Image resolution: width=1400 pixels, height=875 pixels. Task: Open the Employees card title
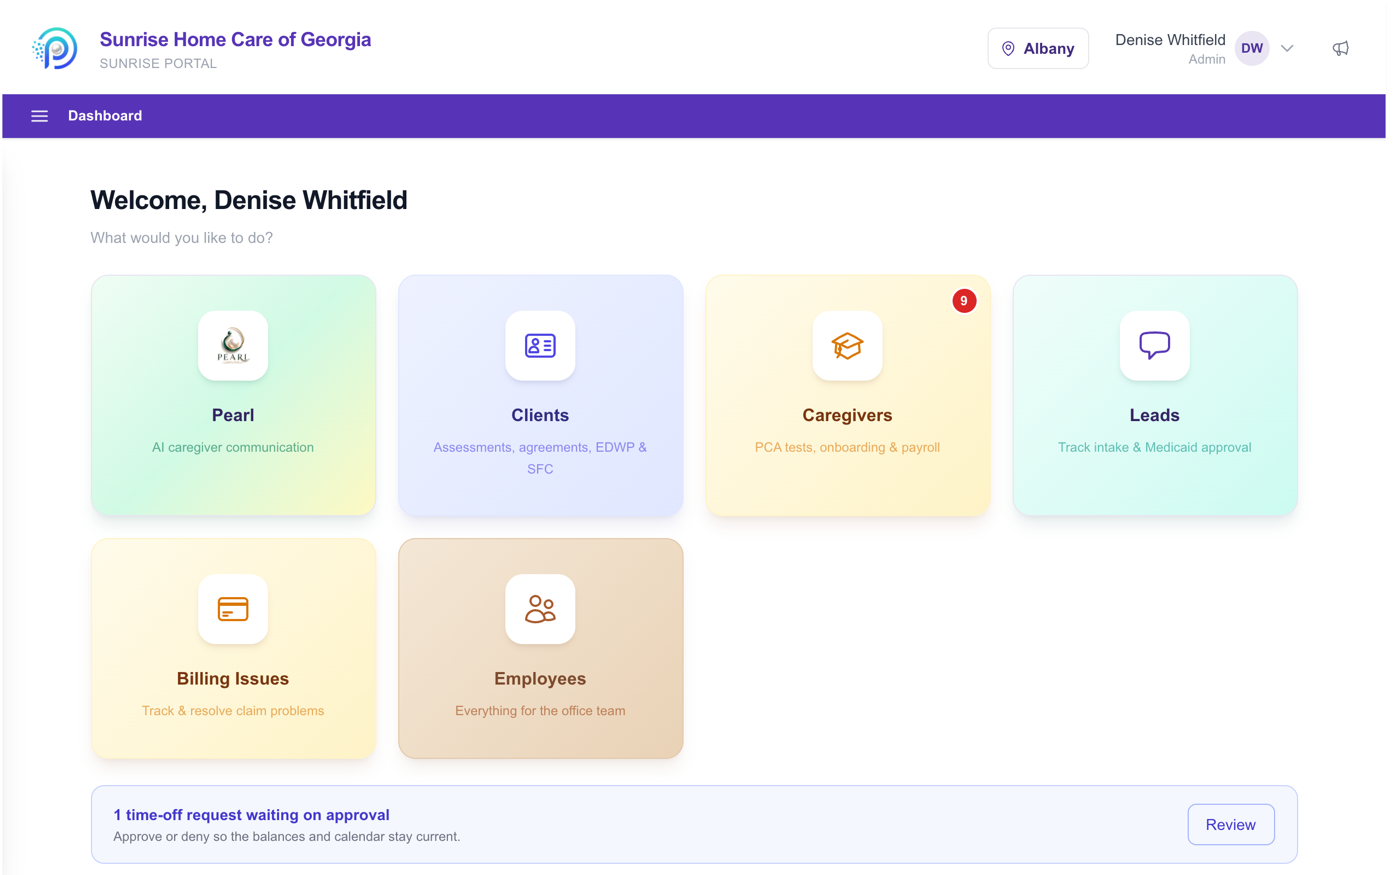(540, 678)
